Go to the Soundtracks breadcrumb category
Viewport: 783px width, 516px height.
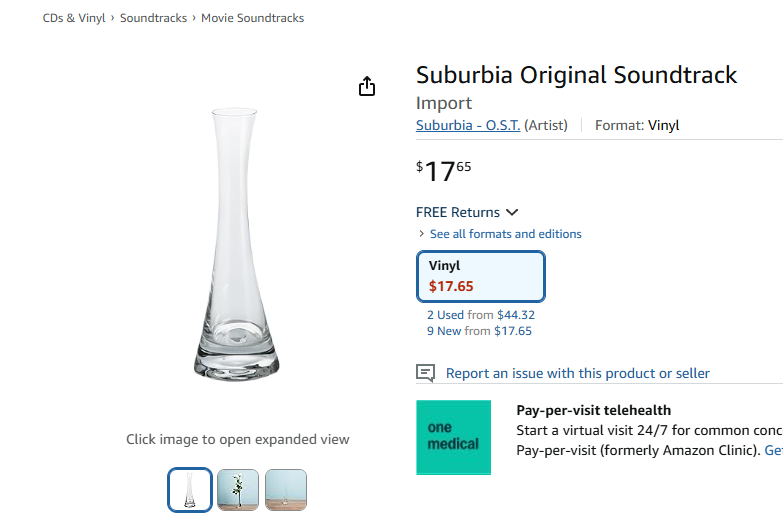pos(153,18)
